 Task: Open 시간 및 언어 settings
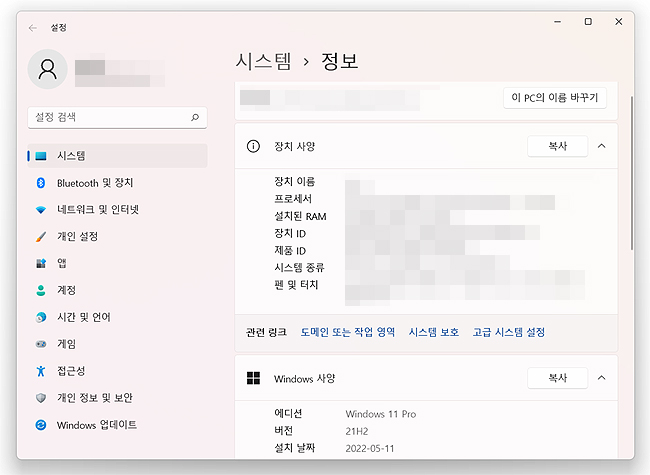click(x=117, y=317)
